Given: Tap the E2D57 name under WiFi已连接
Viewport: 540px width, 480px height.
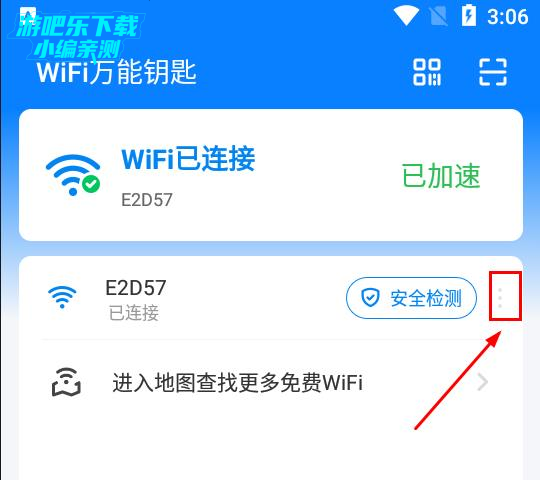Looking at the screenshot, I should [x=147, y=200].
